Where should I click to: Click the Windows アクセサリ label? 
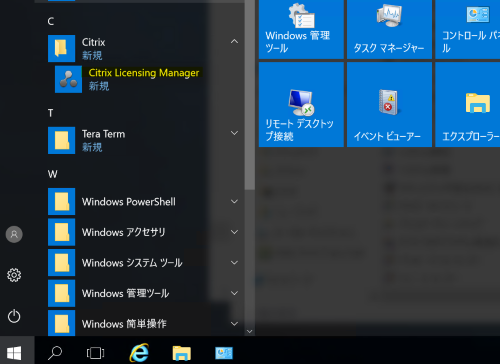point(124,232)
